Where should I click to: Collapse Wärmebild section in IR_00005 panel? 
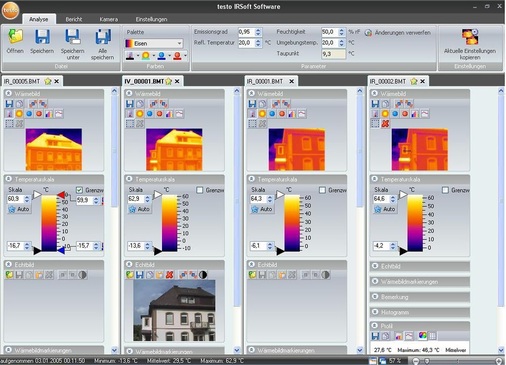coord(9,93)
